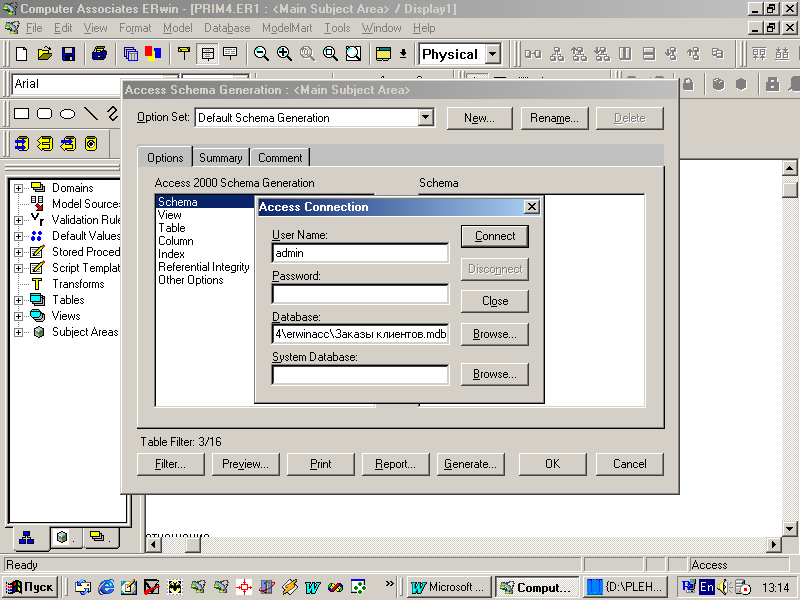Screen dimensions: 800x600
Task: Click the diagram vertical scrollbar down arrow
Action: (789, 529)
